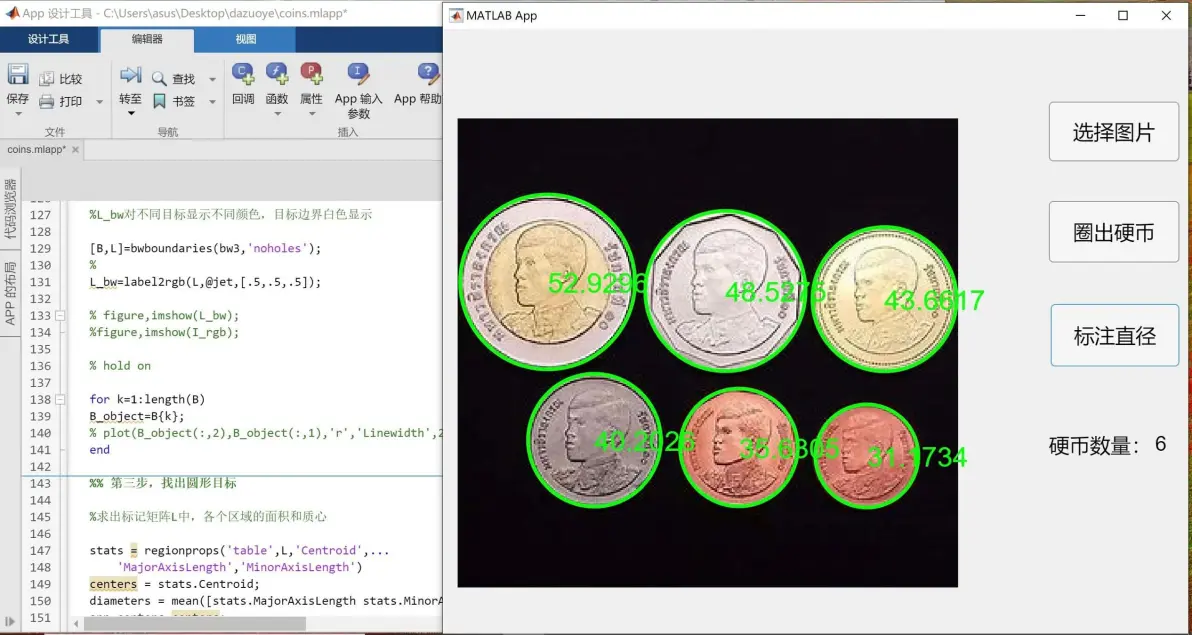
Task: Open the 代码浏览器 side panel tab
Action: 10,209
